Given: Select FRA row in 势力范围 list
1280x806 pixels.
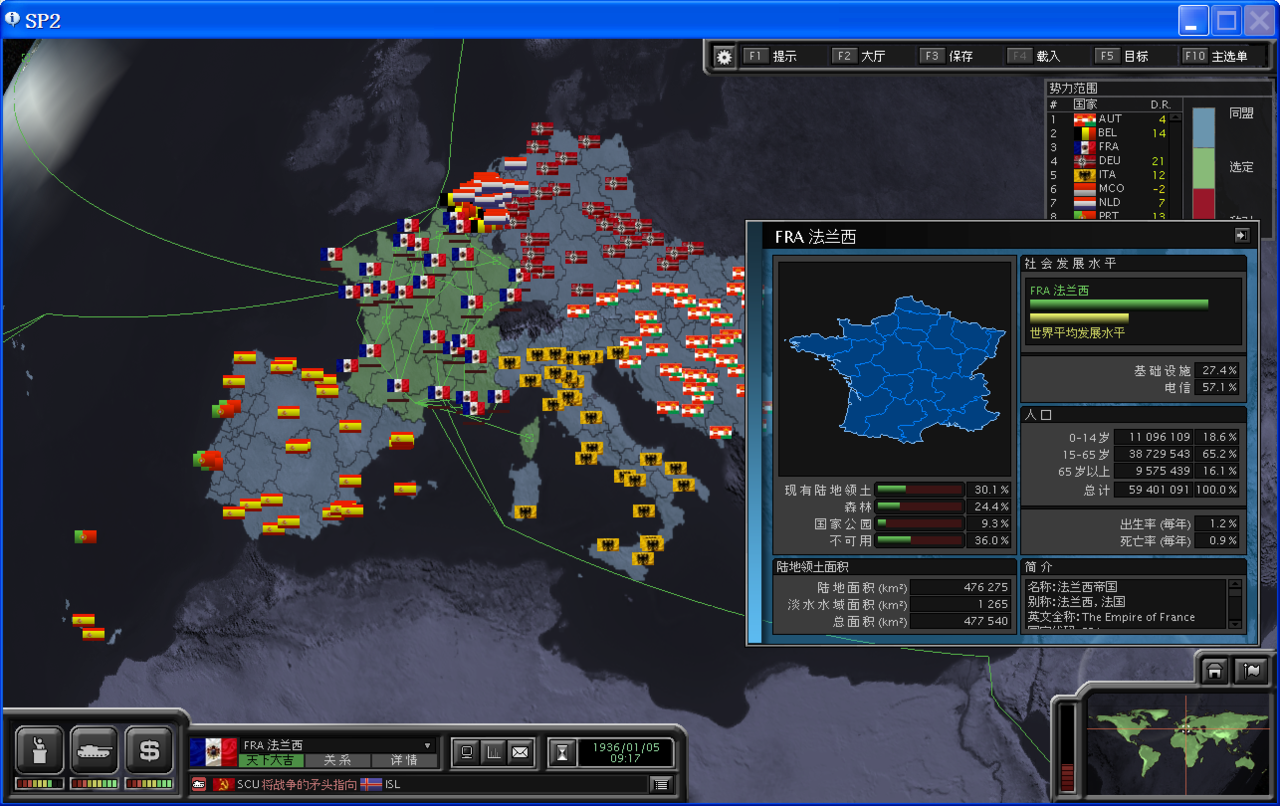Looking at the screenshot, I should (x=1108, y=147).
